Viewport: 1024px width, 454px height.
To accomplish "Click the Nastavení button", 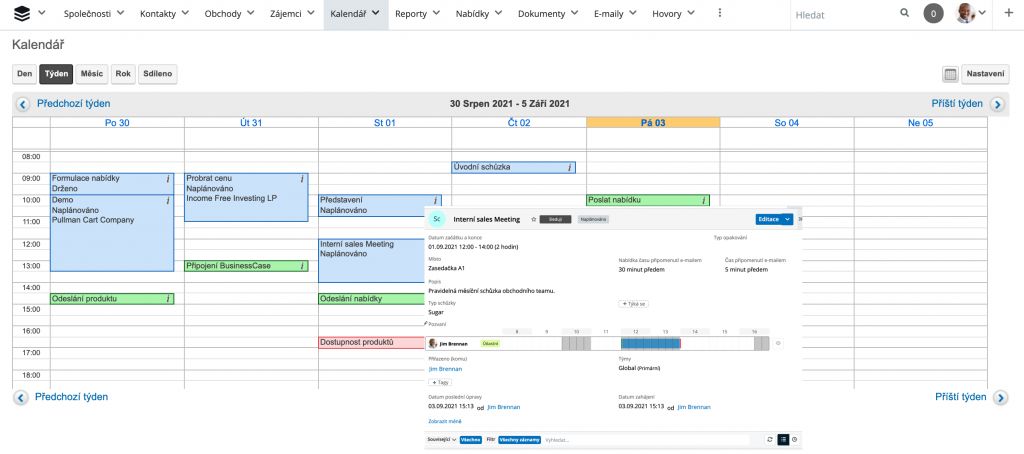I will (986, 74).
